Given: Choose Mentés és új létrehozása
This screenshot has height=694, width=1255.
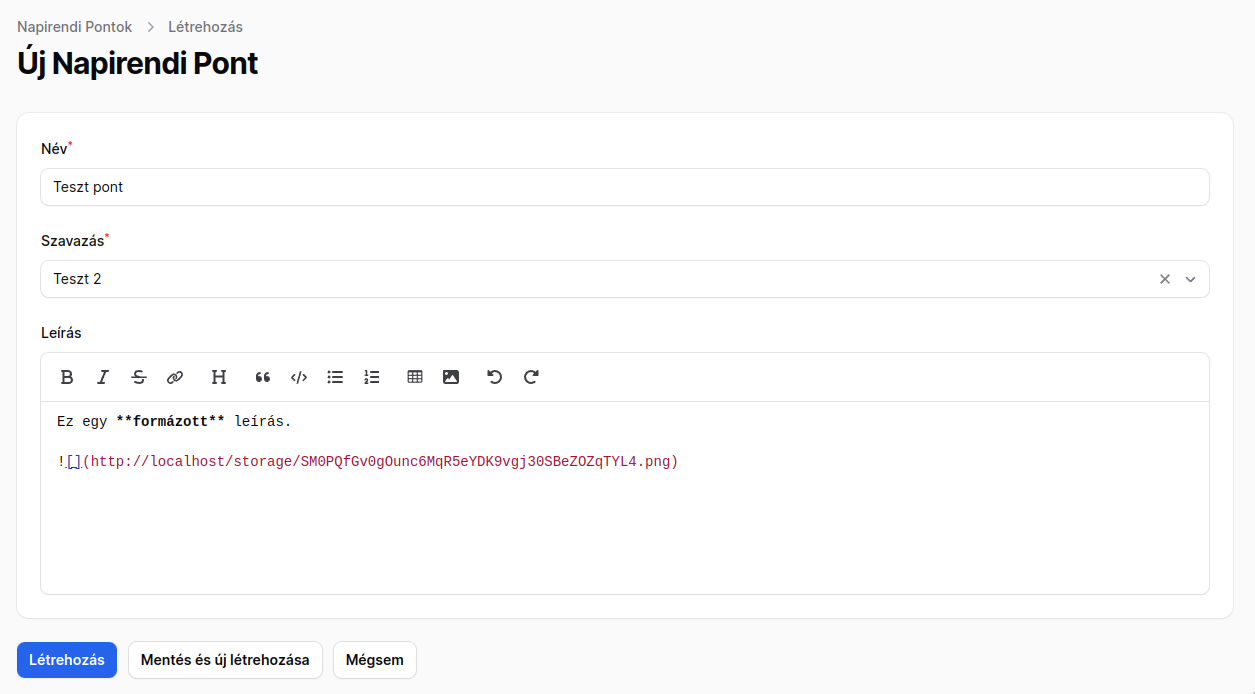Looking at the screenshot, I should [225, 660].
